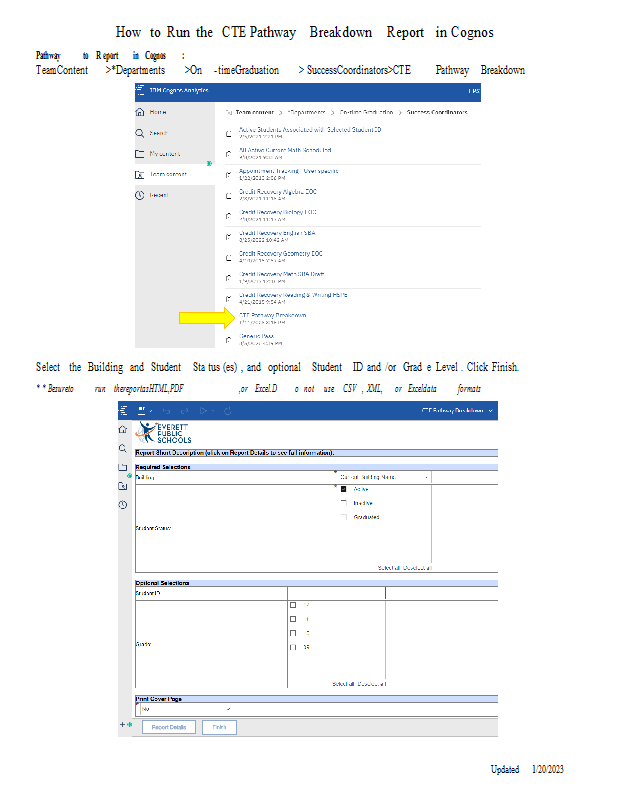618x800 pixels.
Task: Click Select all under Student Status
Action: [x=389, y=568]
